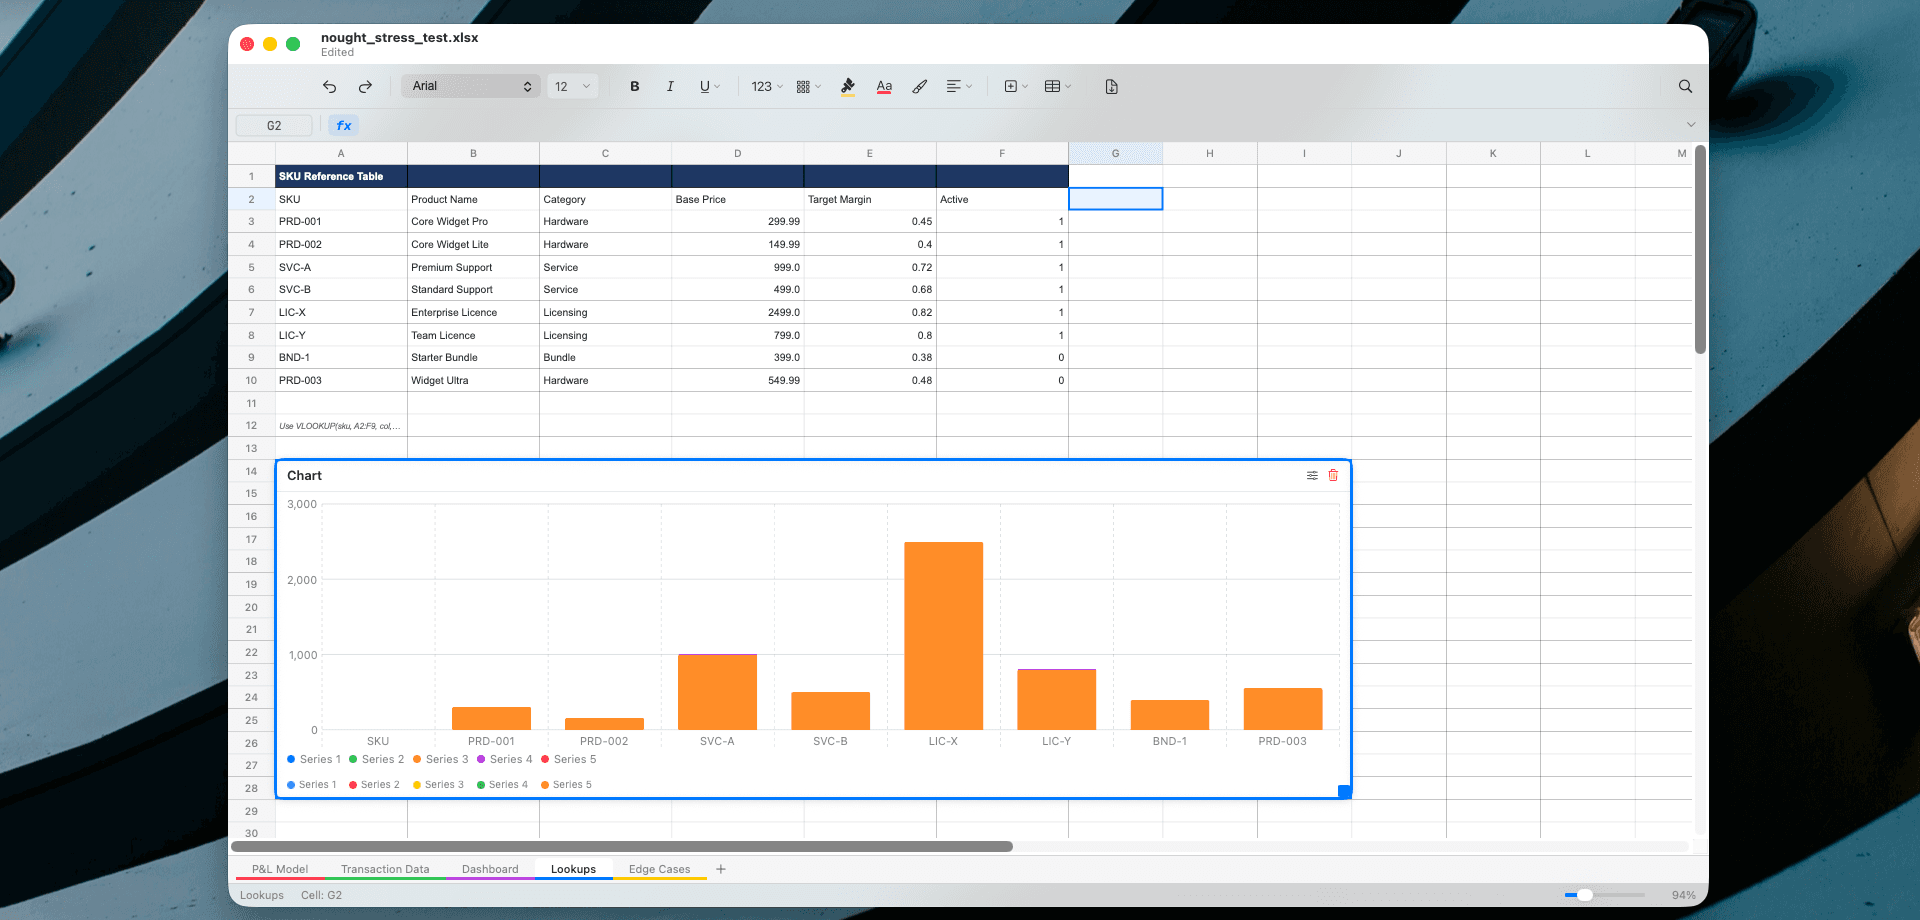
Task: Click the export document icon
Action: coord(1111,87)
